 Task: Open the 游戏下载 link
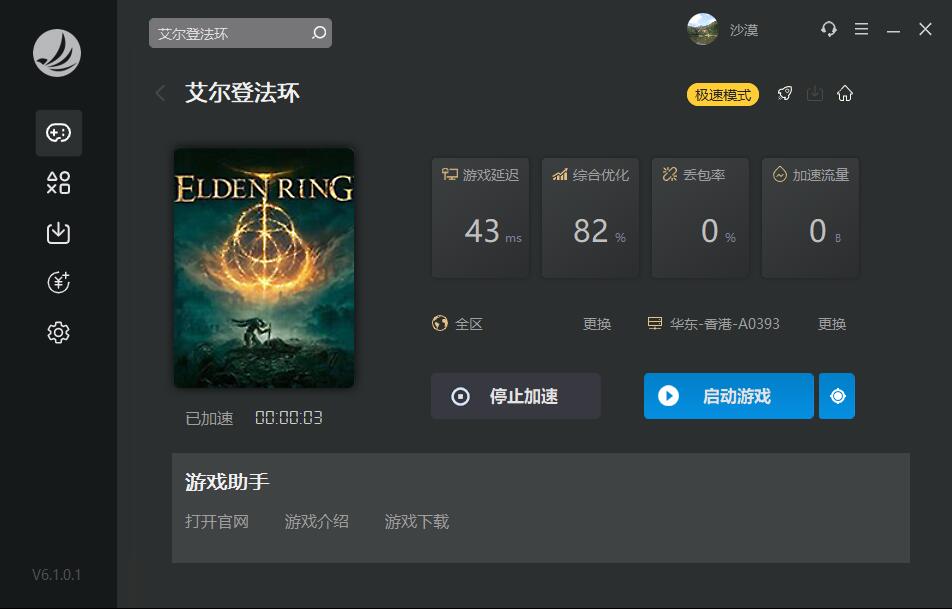coord(416,522)
